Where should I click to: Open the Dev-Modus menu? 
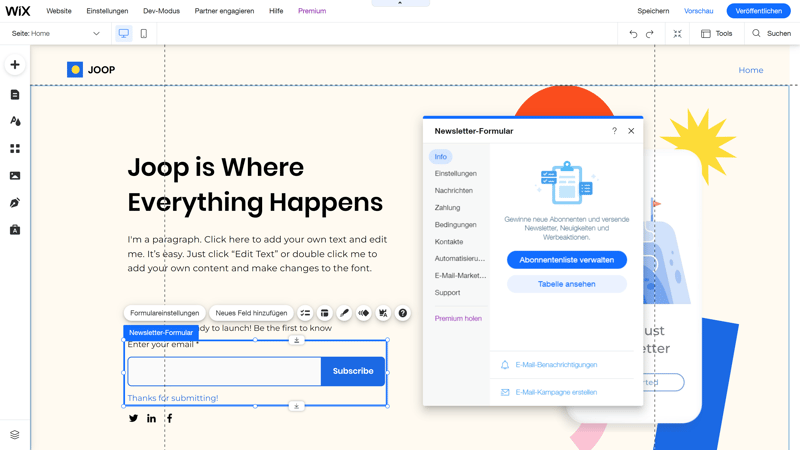[161, 11]
